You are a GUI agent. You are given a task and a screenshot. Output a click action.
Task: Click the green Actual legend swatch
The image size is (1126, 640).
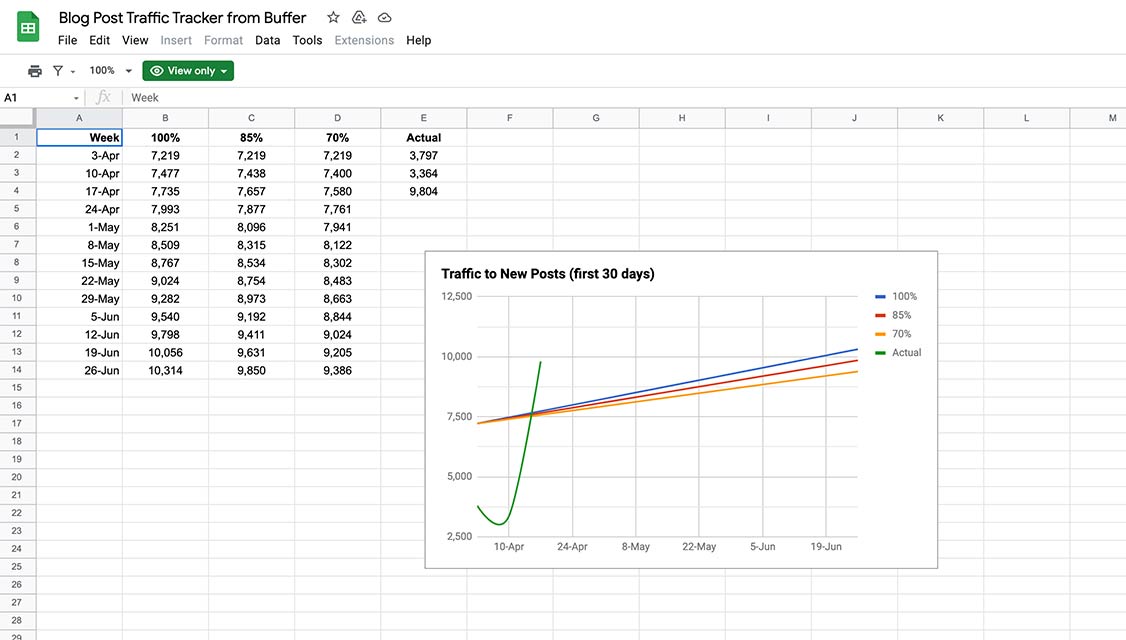880,353
